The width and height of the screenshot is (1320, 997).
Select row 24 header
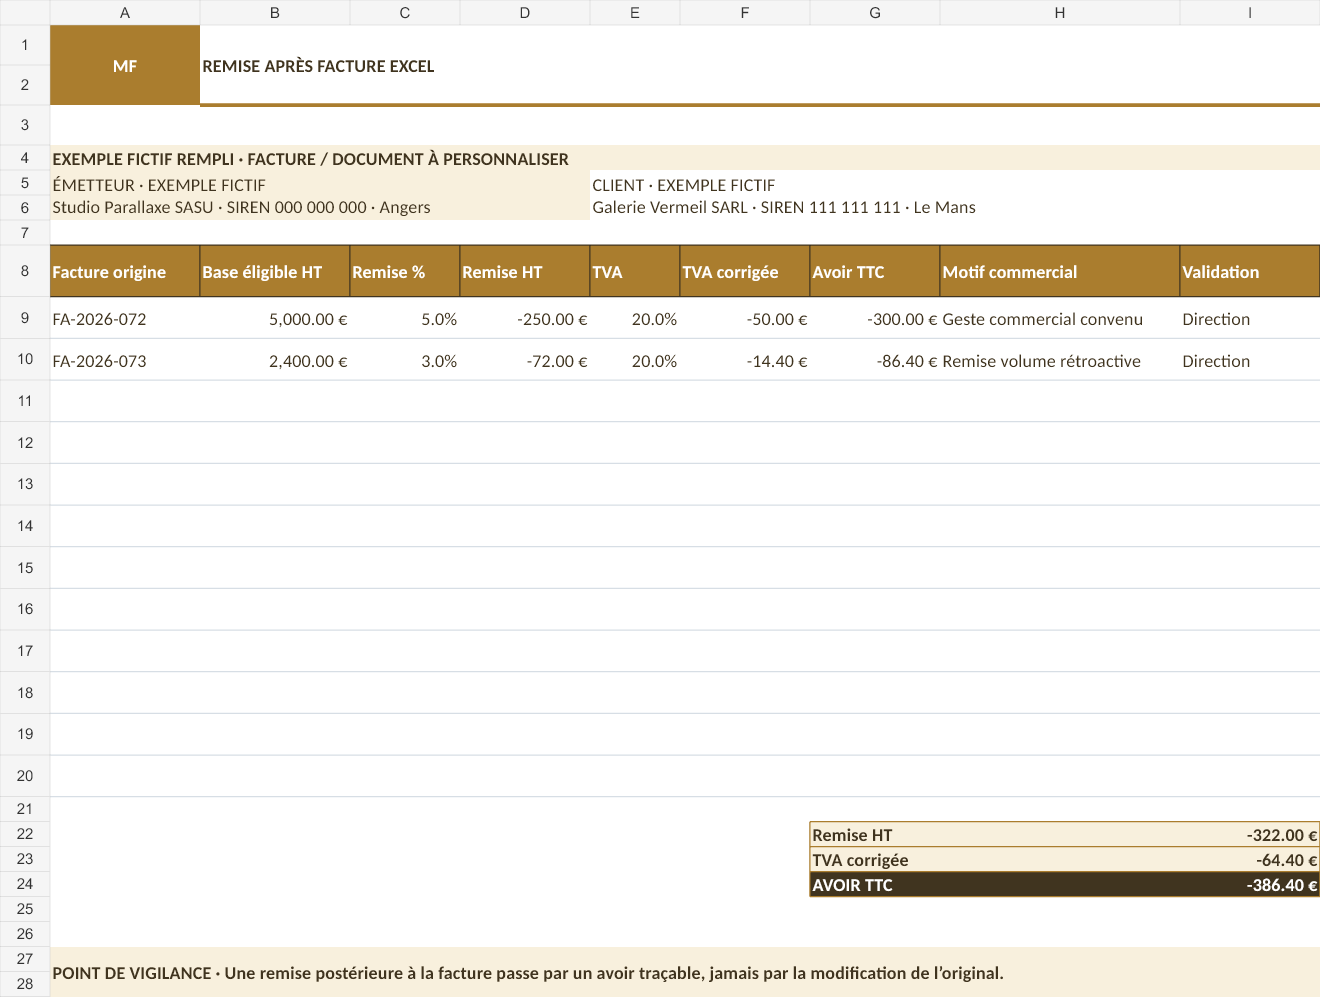click(x=25, y=884)
